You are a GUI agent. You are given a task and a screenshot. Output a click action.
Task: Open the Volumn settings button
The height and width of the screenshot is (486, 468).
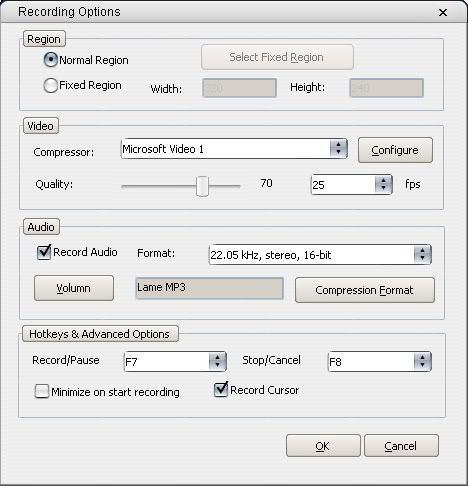(74, 288)
